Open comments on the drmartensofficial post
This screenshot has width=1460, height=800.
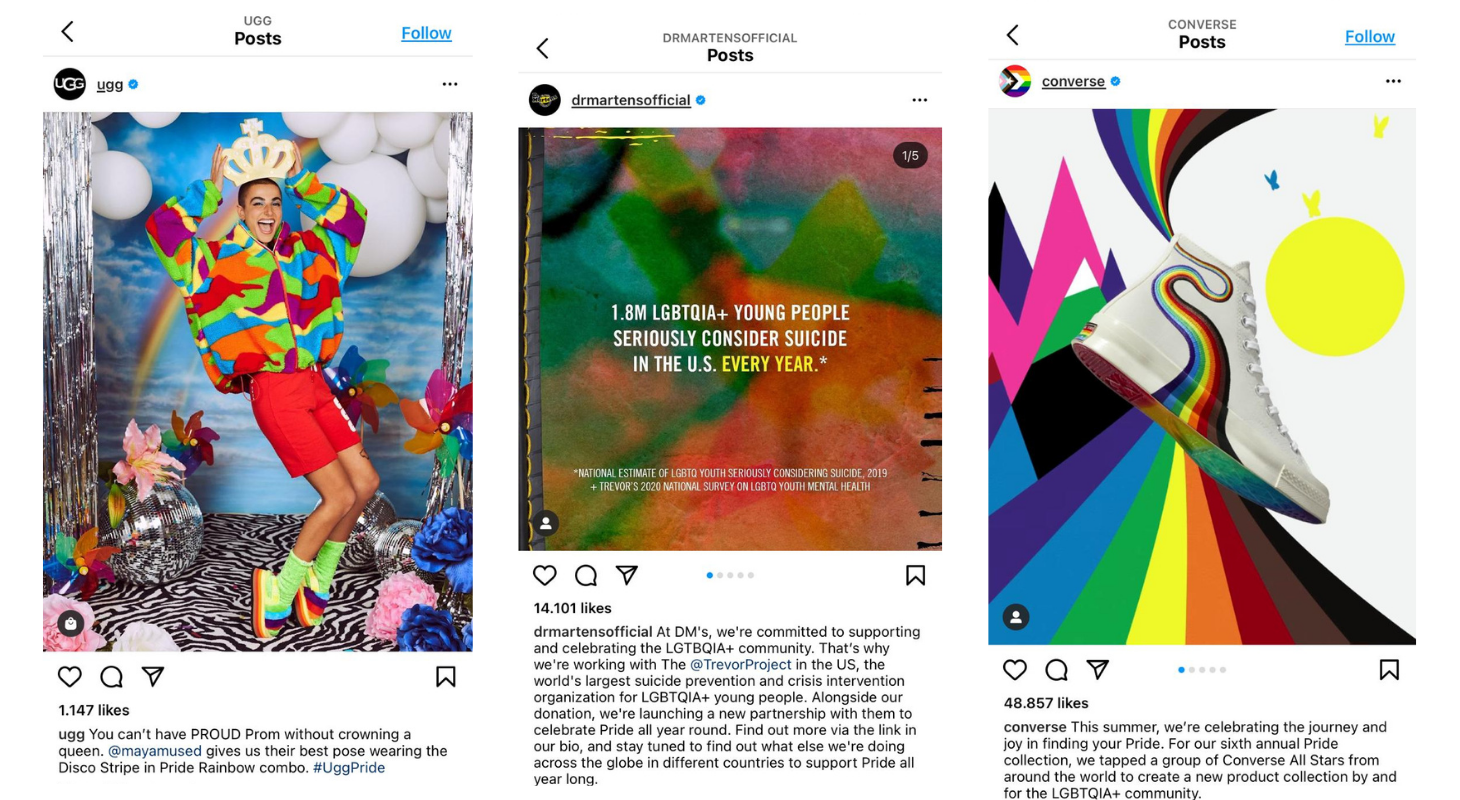(586, 576)
